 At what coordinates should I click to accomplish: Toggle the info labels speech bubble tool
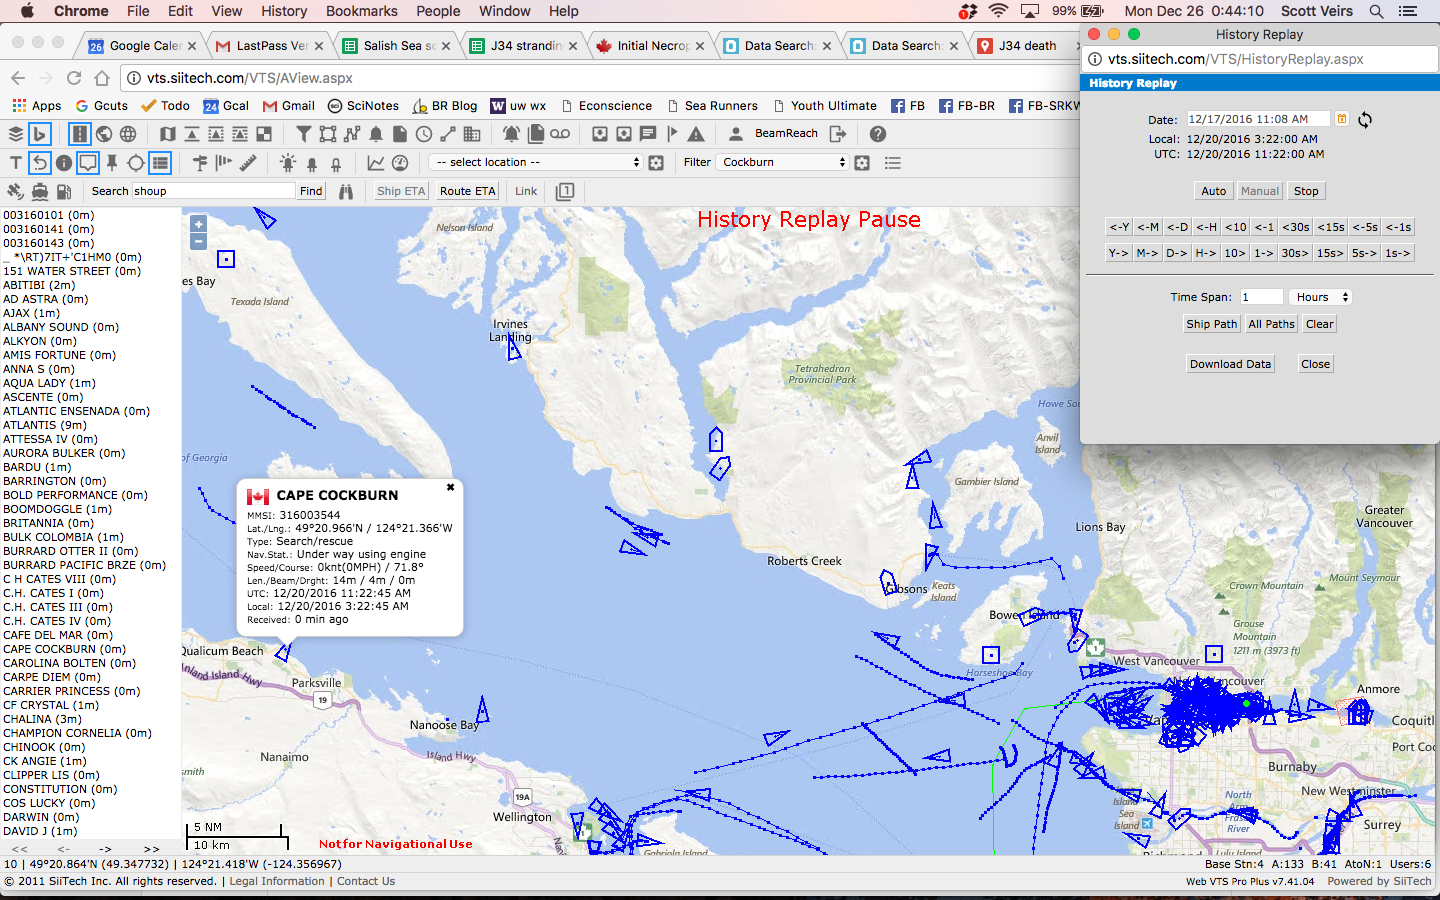click(x=88, y=163)
